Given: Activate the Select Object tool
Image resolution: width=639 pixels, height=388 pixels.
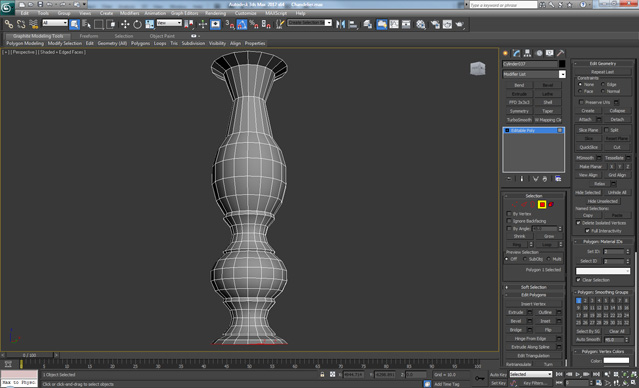Looking at the screenshot, I should [75, 24].
